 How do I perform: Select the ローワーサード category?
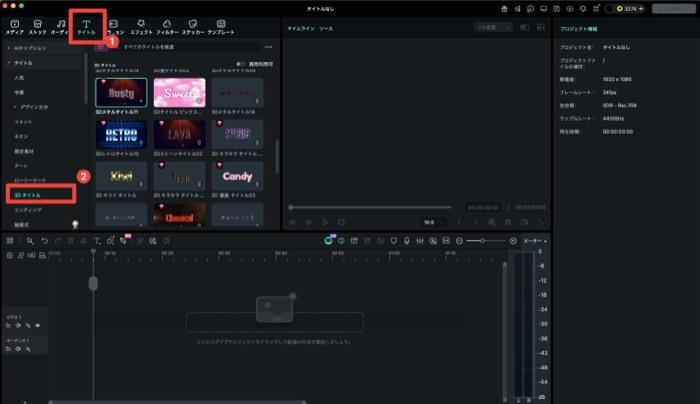point(30,180)
